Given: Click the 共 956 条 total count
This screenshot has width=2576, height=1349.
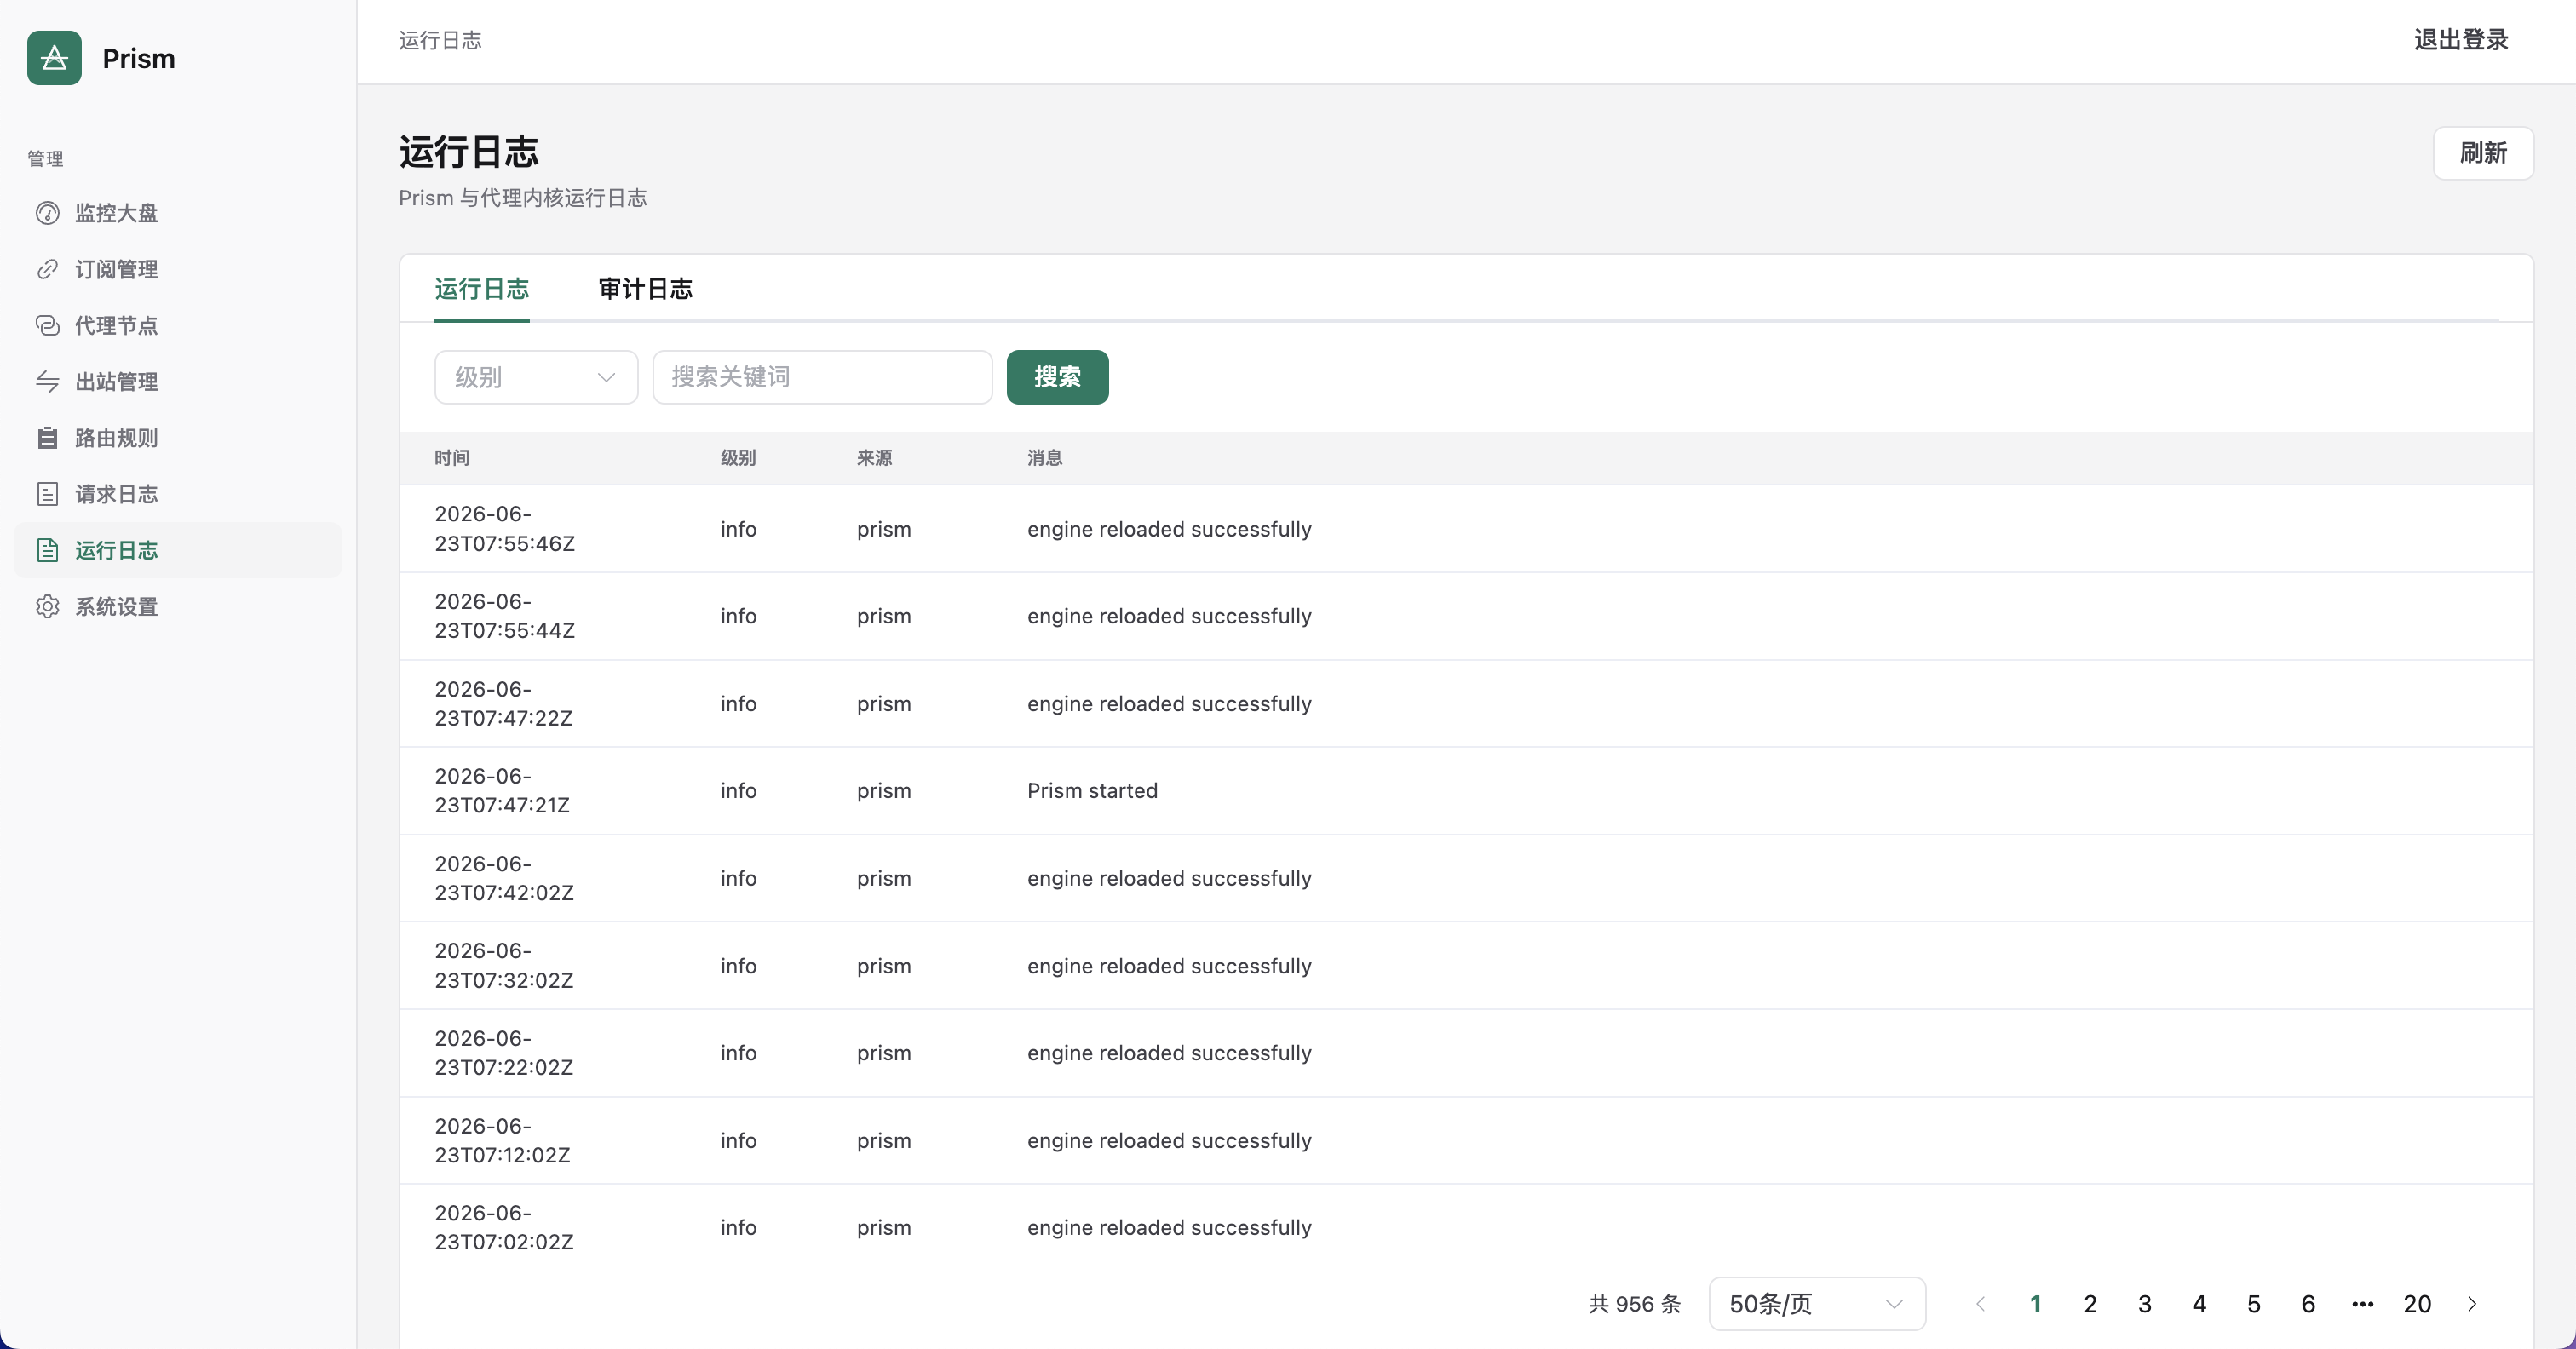Looking at the screenshot, I should tap(1635, 1304).
